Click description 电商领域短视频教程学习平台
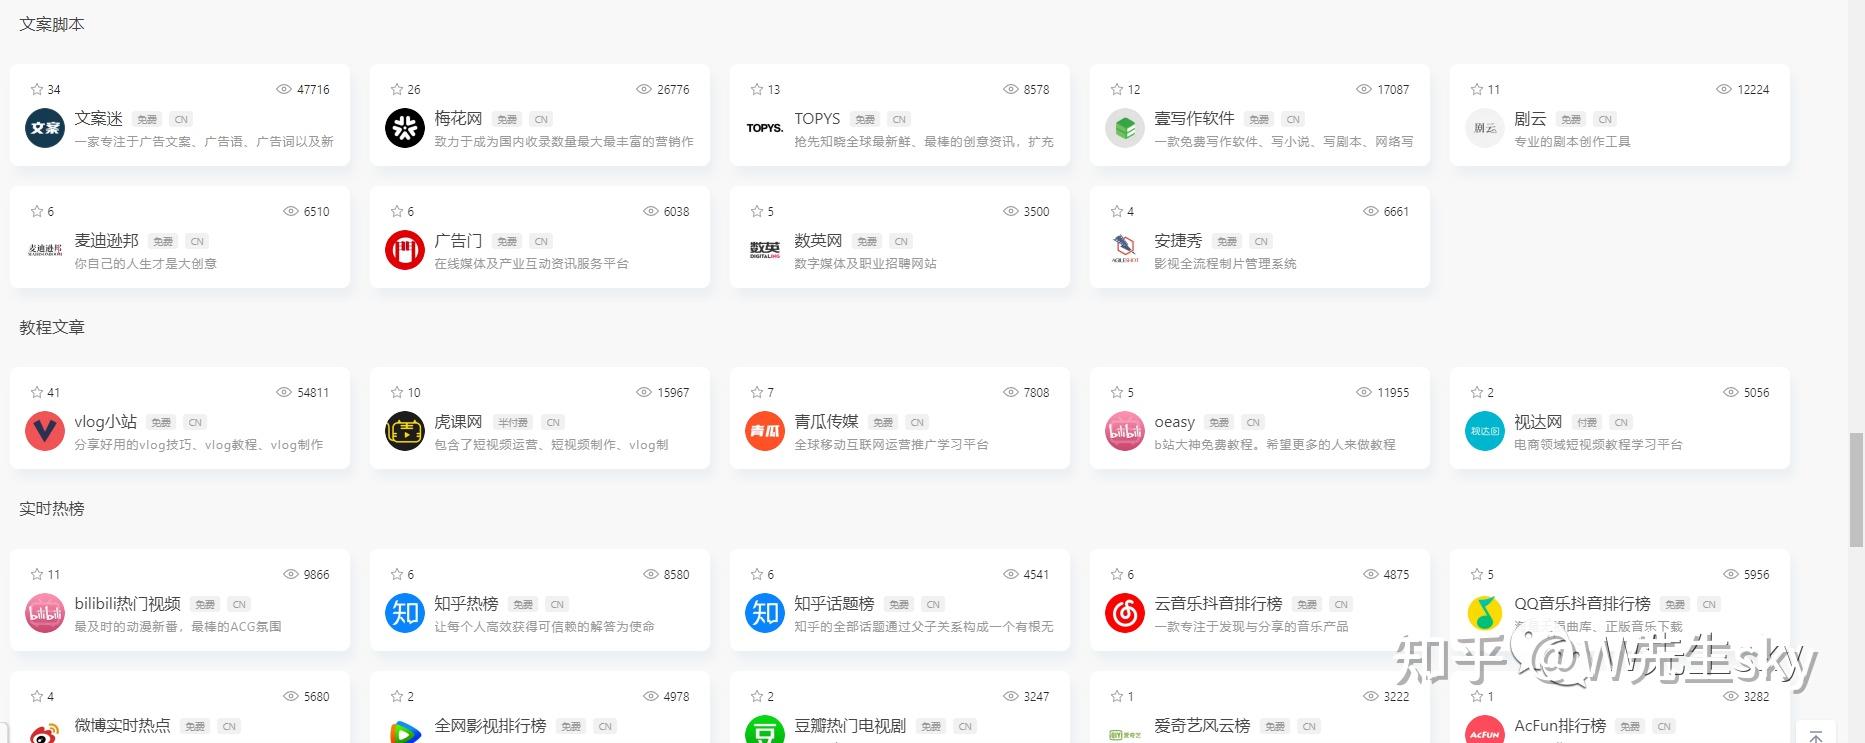This screenshot has height=743, width=1865. pyautogui.click(x=1598, y=444)
